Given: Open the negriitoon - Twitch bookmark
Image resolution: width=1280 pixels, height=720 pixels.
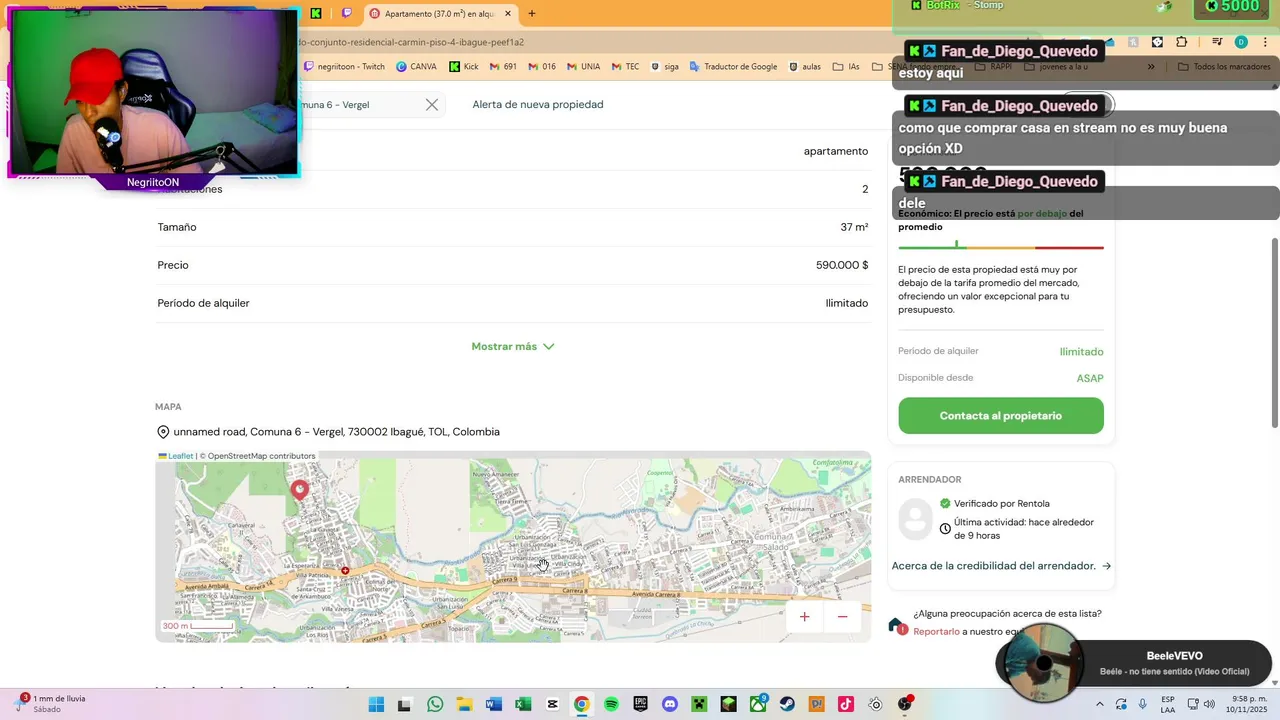Looking at the screenshot, I should 345,67.
